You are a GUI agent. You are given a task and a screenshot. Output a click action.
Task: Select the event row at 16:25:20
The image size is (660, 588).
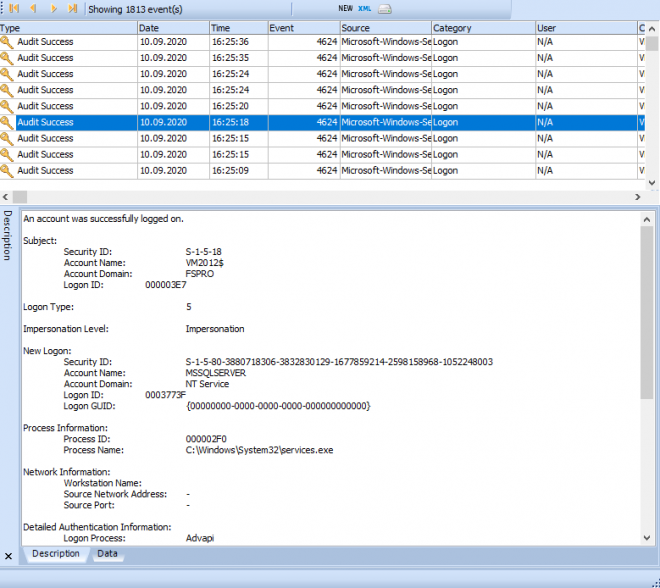[x=322, y=106]
